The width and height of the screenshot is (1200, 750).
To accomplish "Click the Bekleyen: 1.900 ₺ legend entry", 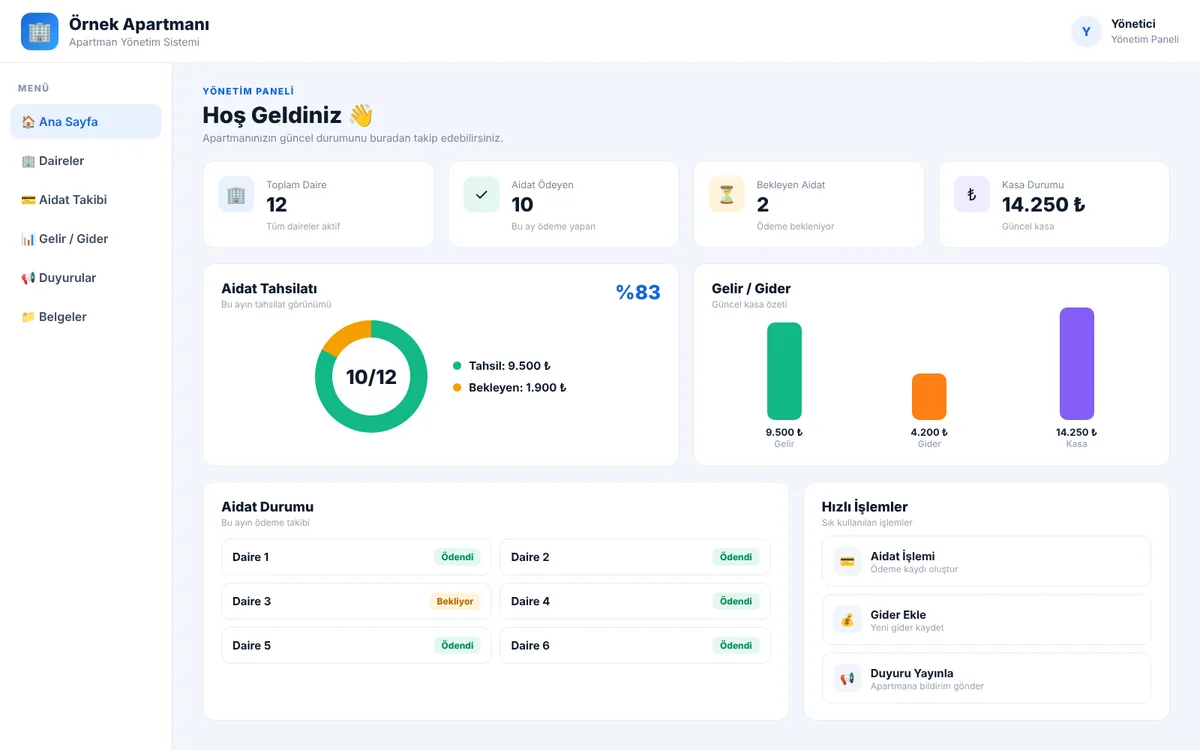I will (509, 387).
